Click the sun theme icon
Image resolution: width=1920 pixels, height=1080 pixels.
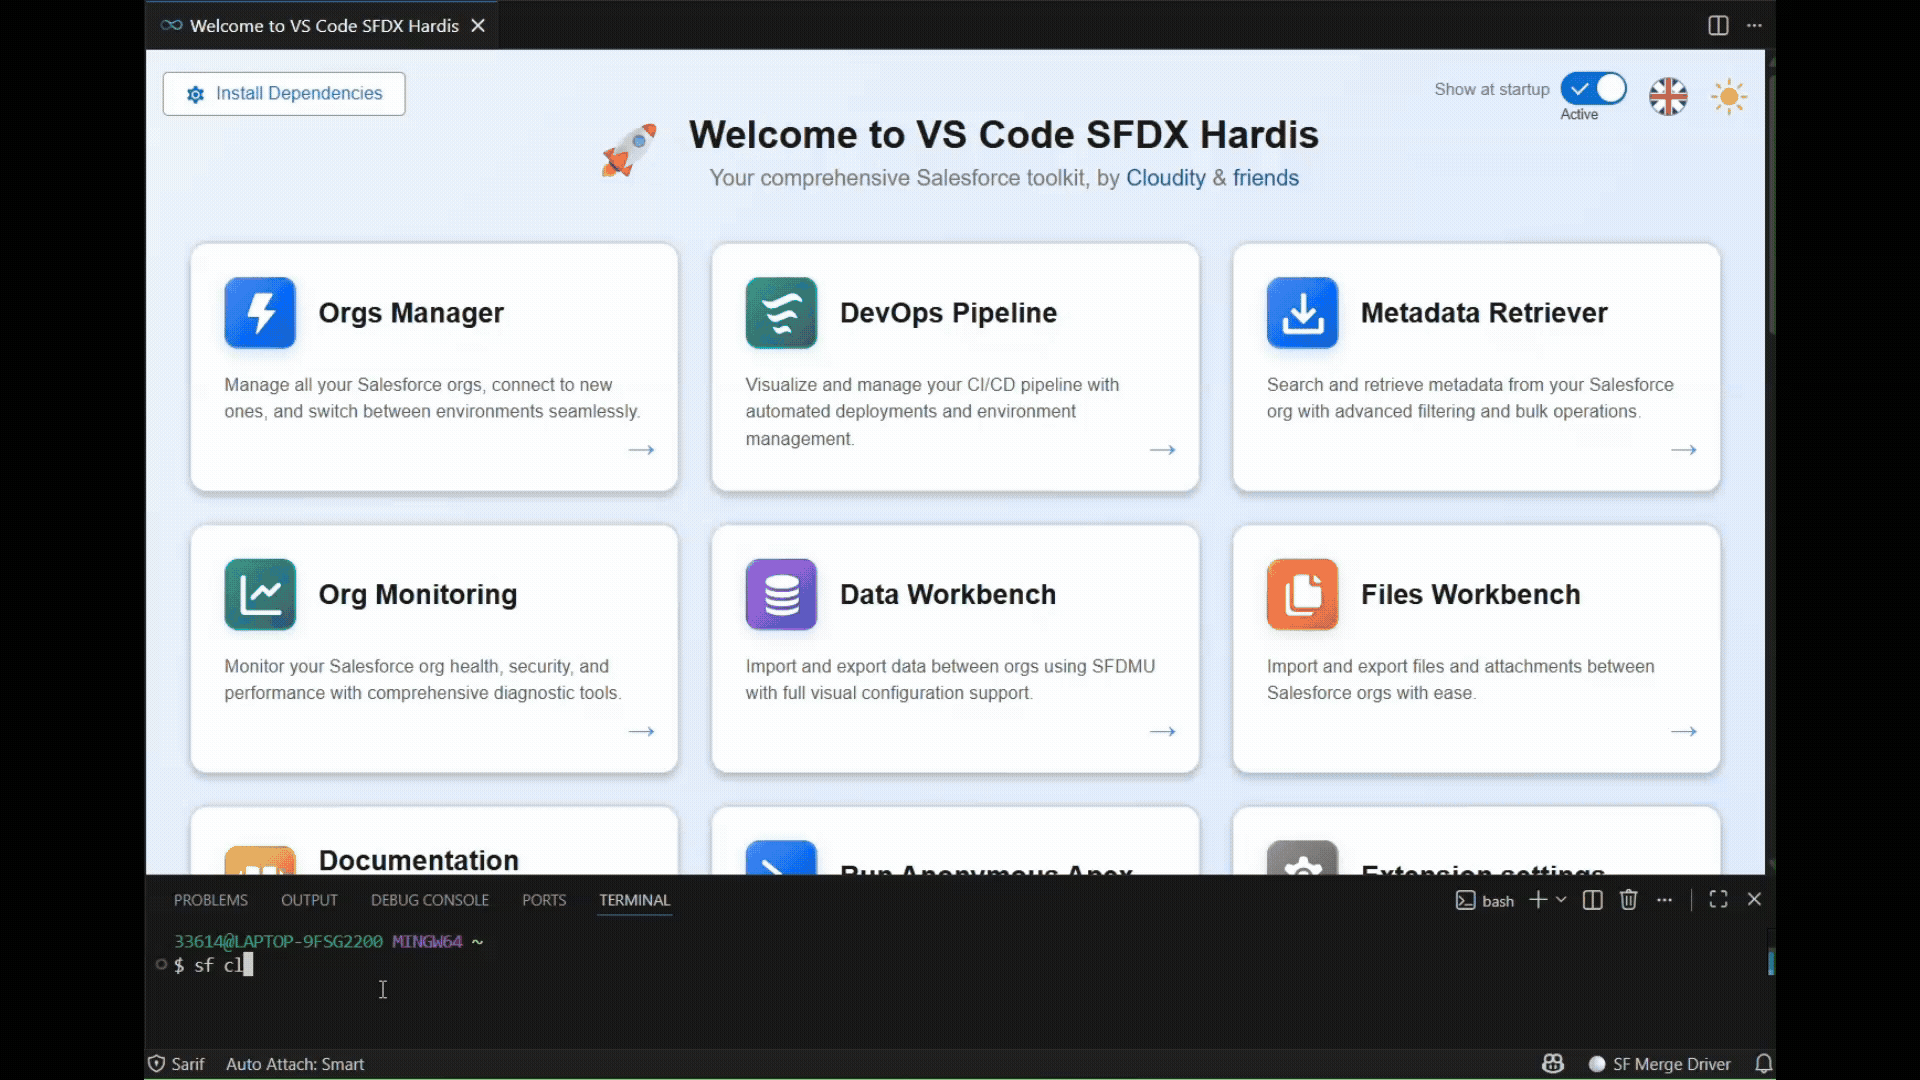click(x=1729, y=97)
